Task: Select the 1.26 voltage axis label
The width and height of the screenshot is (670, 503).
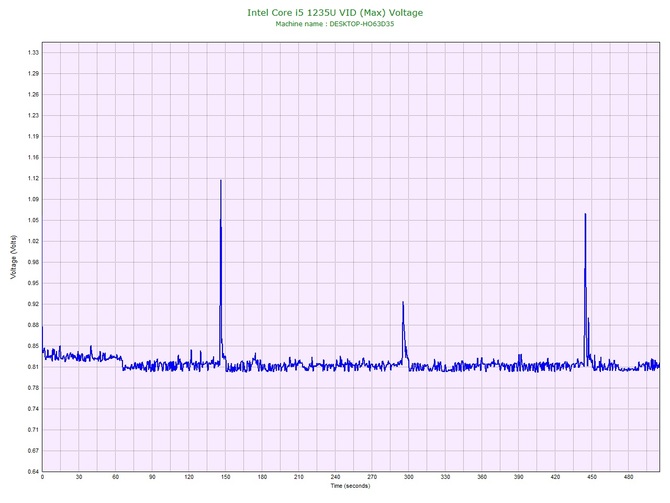Action: 33,94
